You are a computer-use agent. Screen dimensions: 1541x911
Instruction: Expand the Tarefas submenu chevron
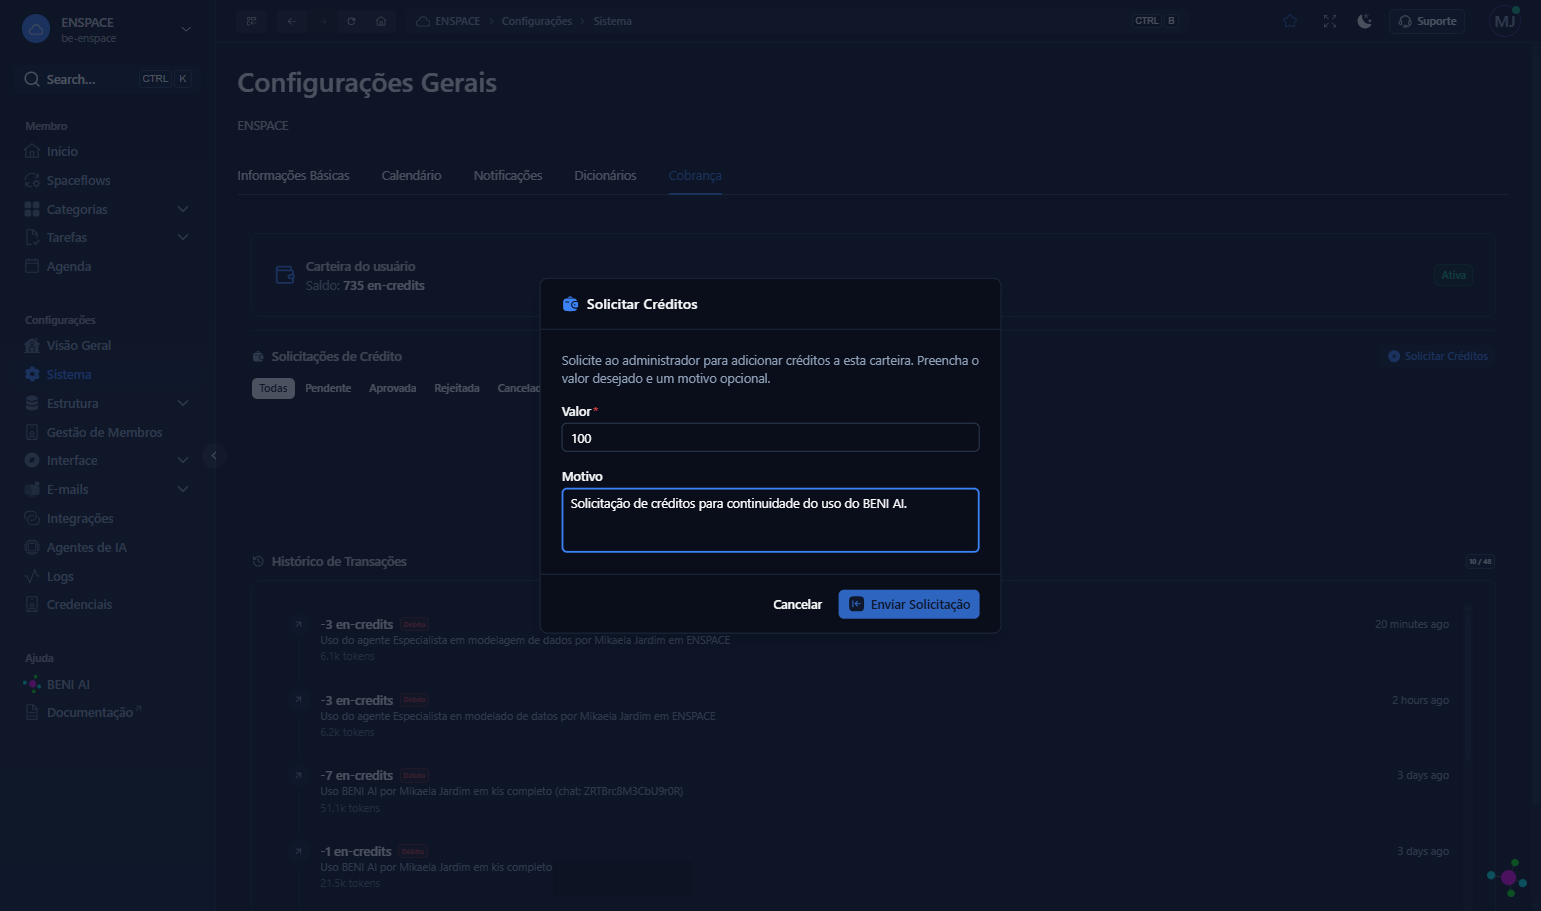183,238
